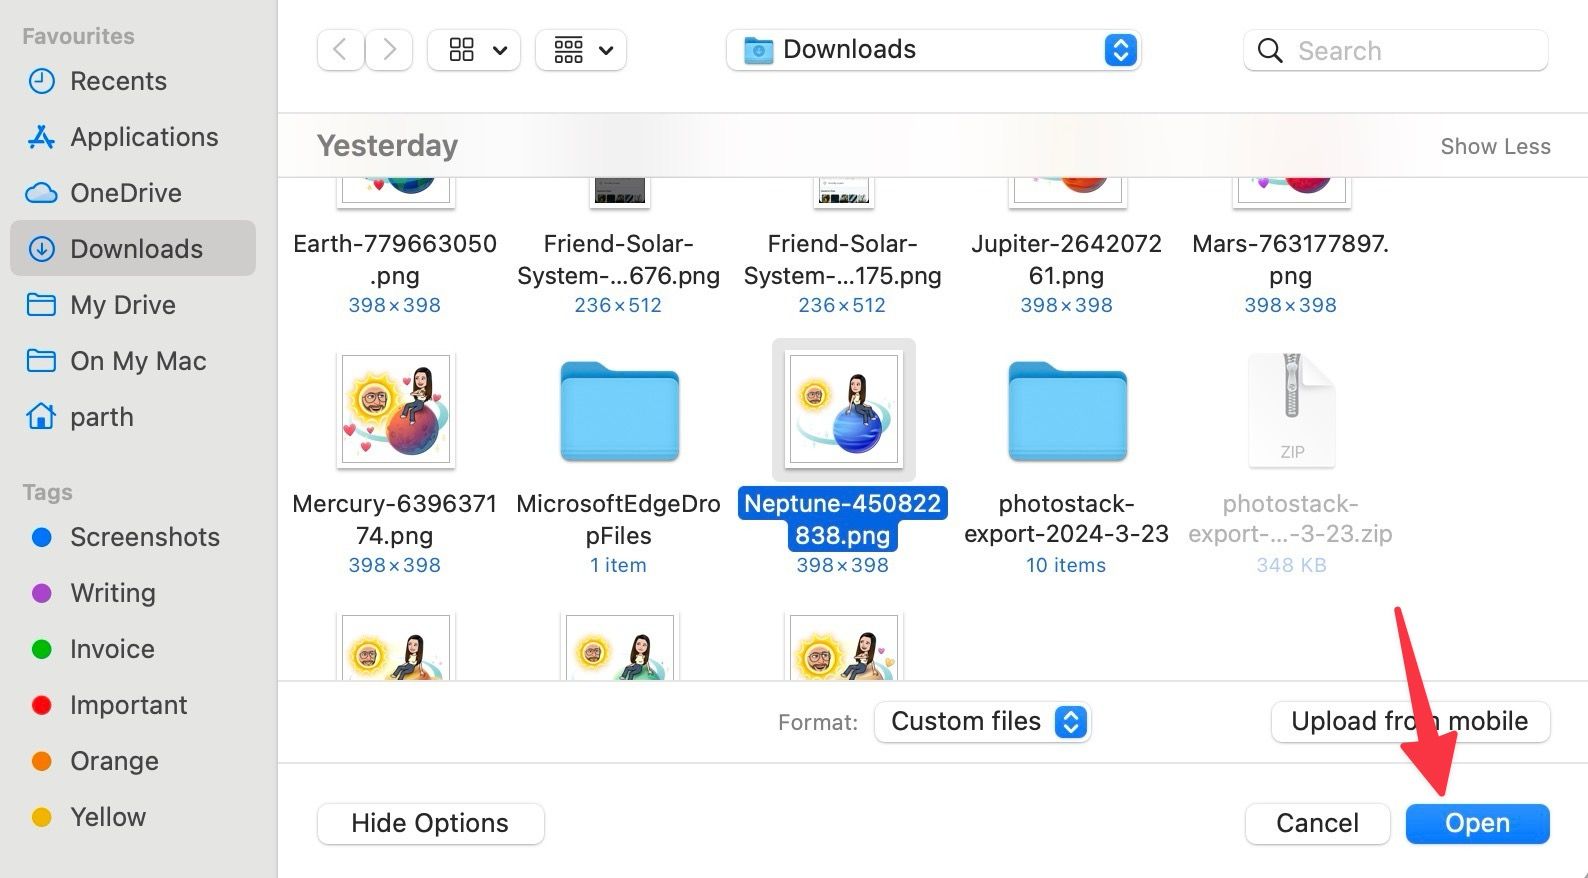This screenshot has height=878, width=1588.
Task: Open the grouping options dropdown
Action: (581, 50)
